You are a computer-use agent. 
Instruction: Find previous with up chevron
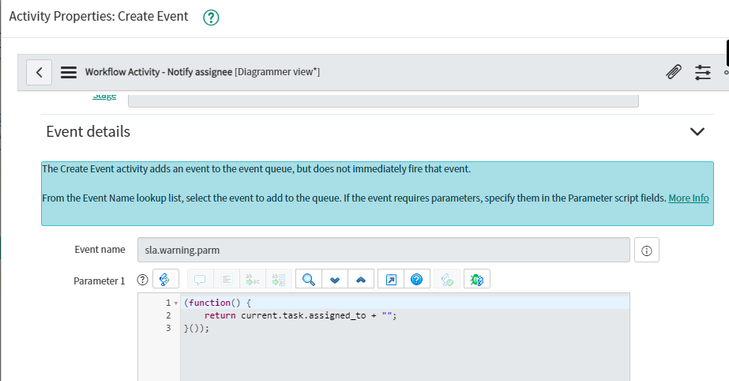361,280
